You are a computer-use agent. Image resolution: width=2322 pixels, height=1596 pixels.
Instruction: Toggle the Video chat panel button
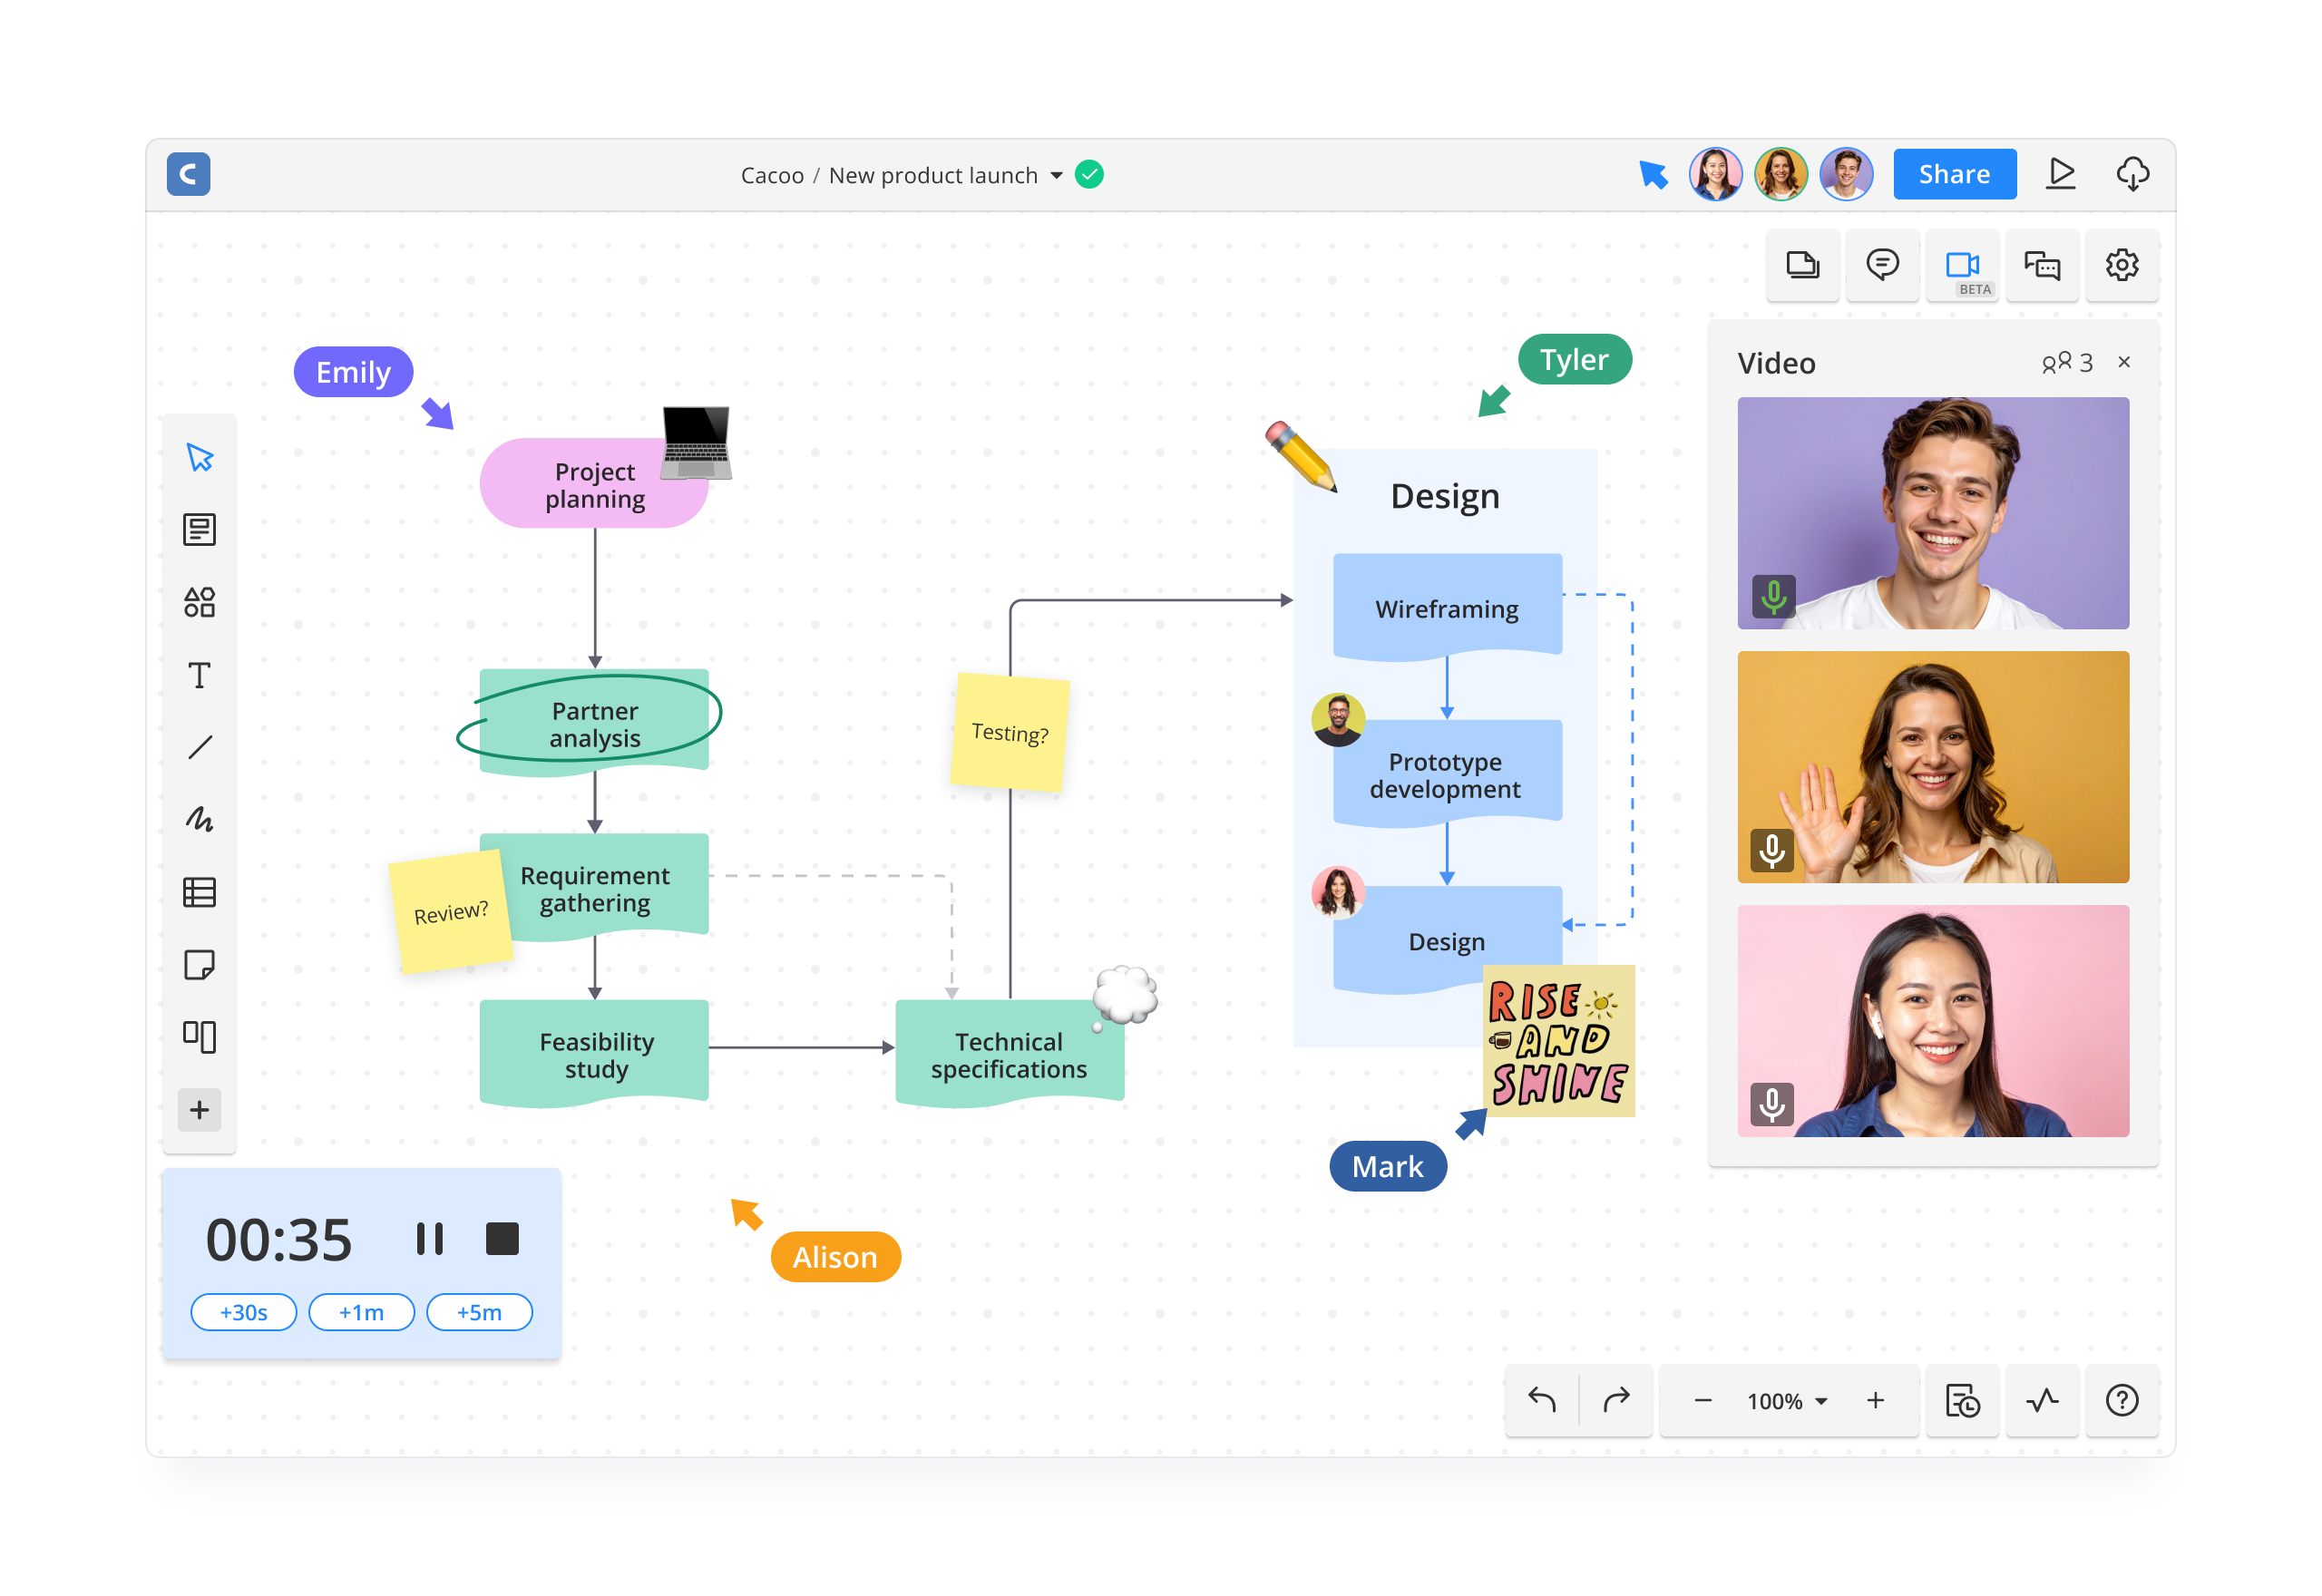tap(1961, 265)
